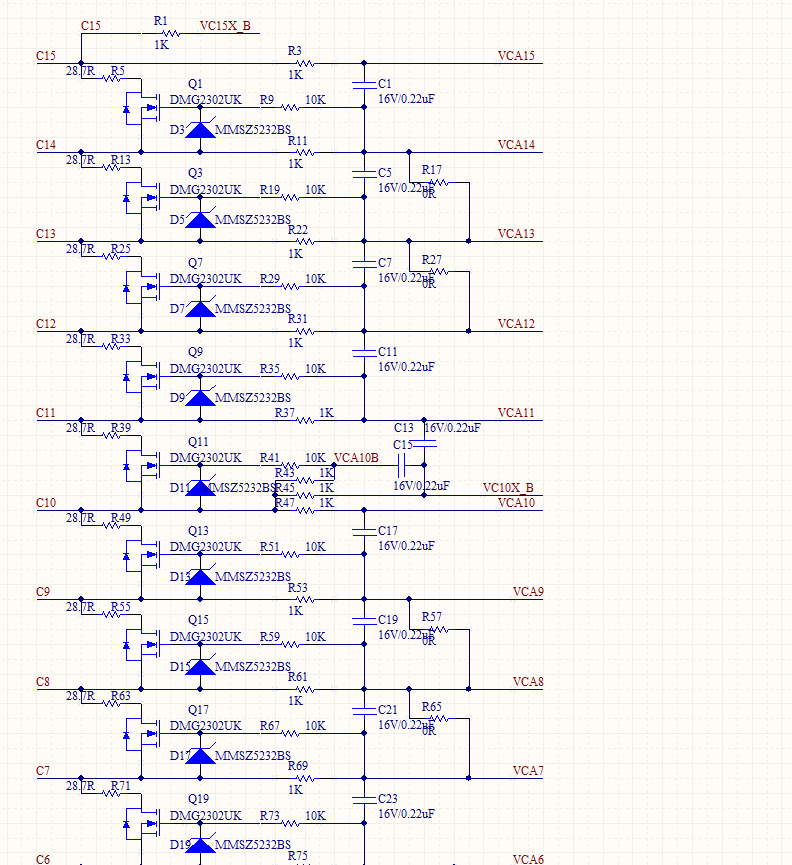Click the VCA15 net label
This screenshot has width=792, height=865.
pyautogui.click(x=516, y=56)
